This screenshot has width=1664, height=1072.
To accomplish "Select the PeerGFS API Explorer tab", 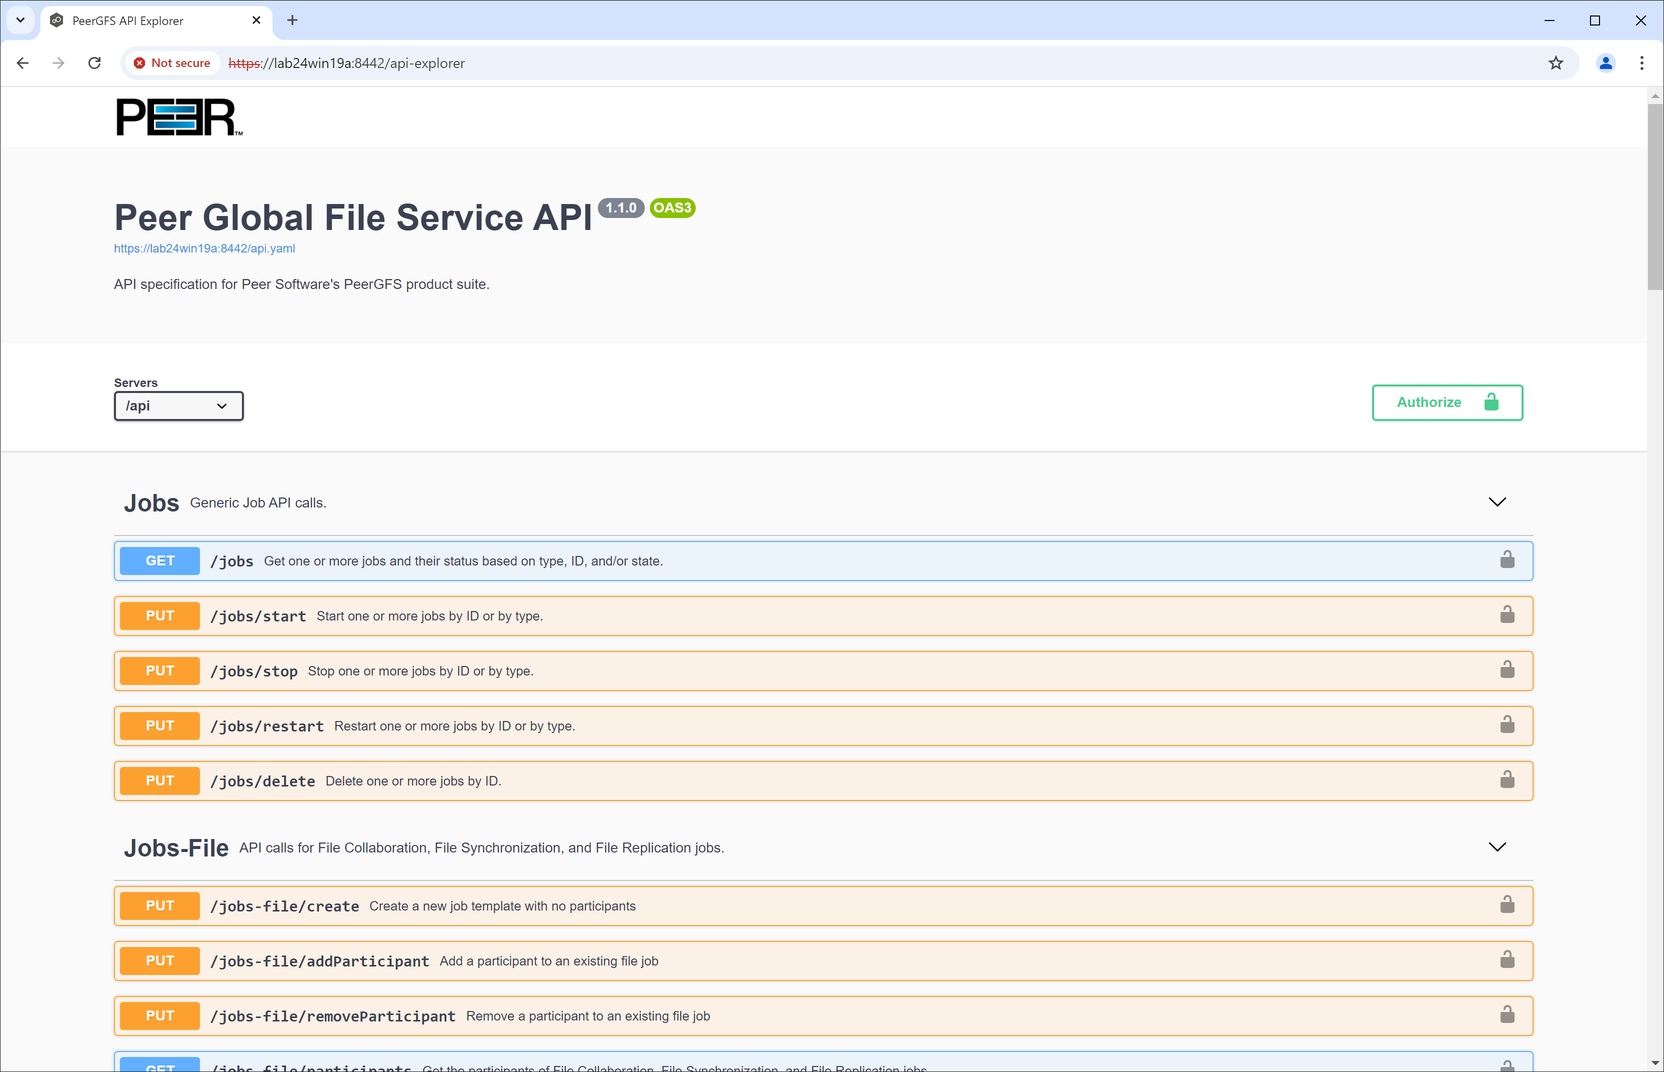I will tap(155, 20).
